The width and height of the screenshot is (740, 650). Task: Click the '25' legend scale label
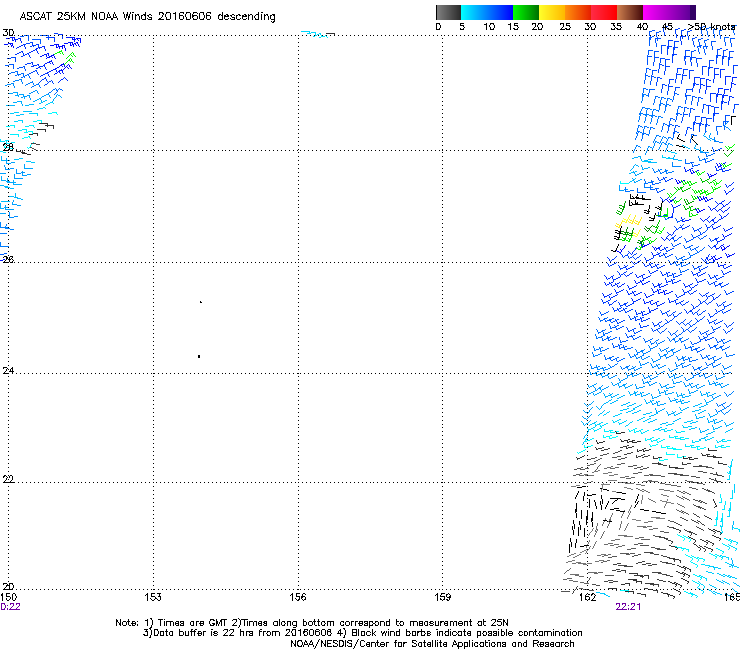click(565, 27)
